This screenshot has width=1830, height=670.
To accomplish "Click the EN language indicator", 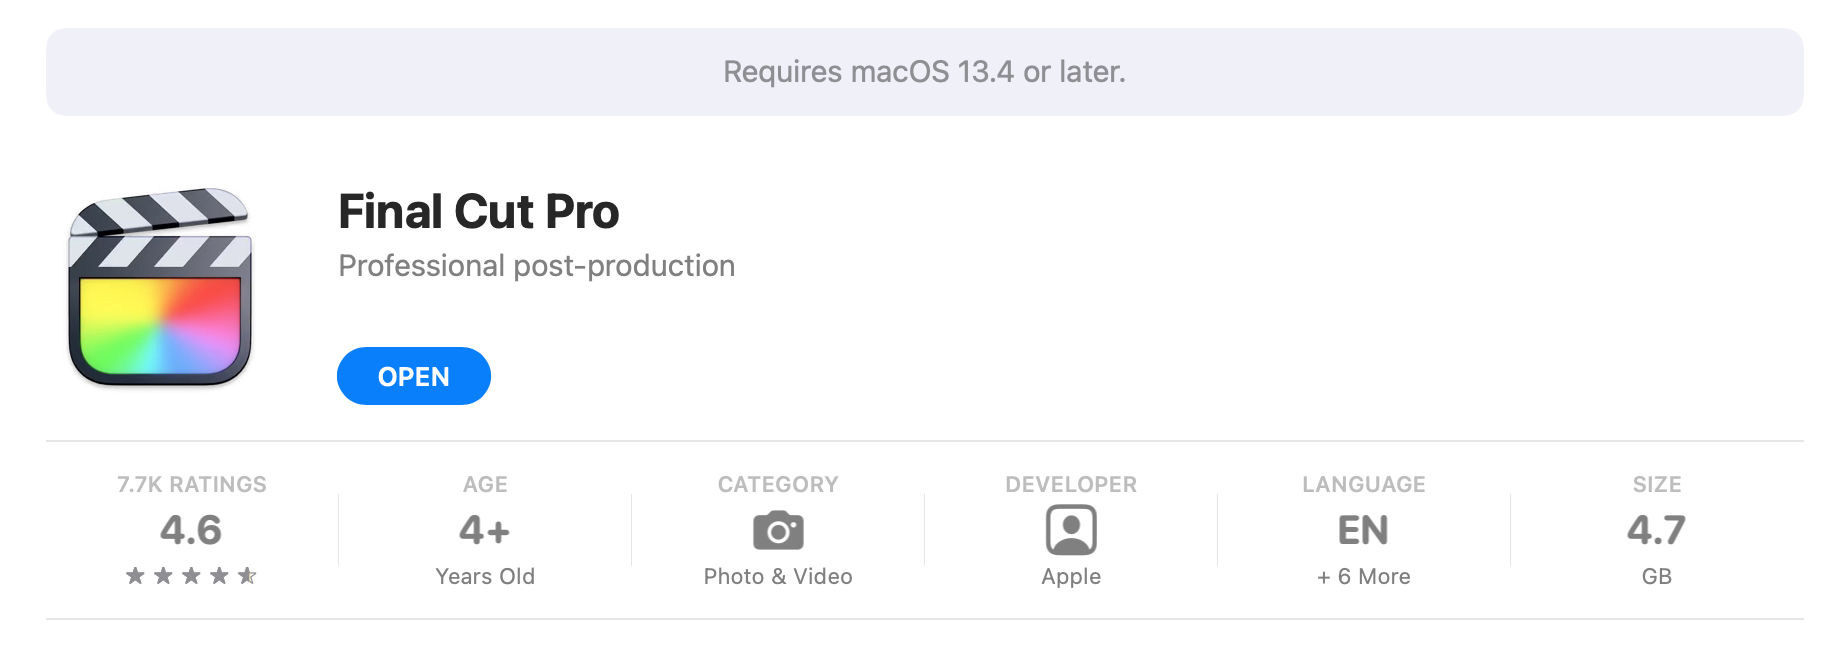I will click(1363, 530).
